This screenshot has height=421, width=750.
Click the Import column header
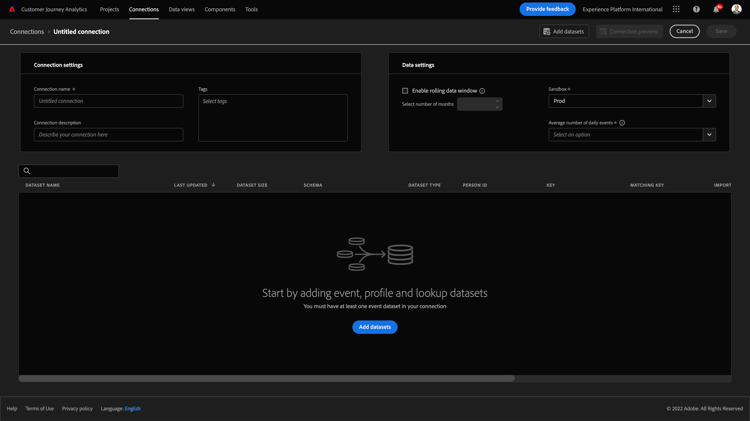722,185
